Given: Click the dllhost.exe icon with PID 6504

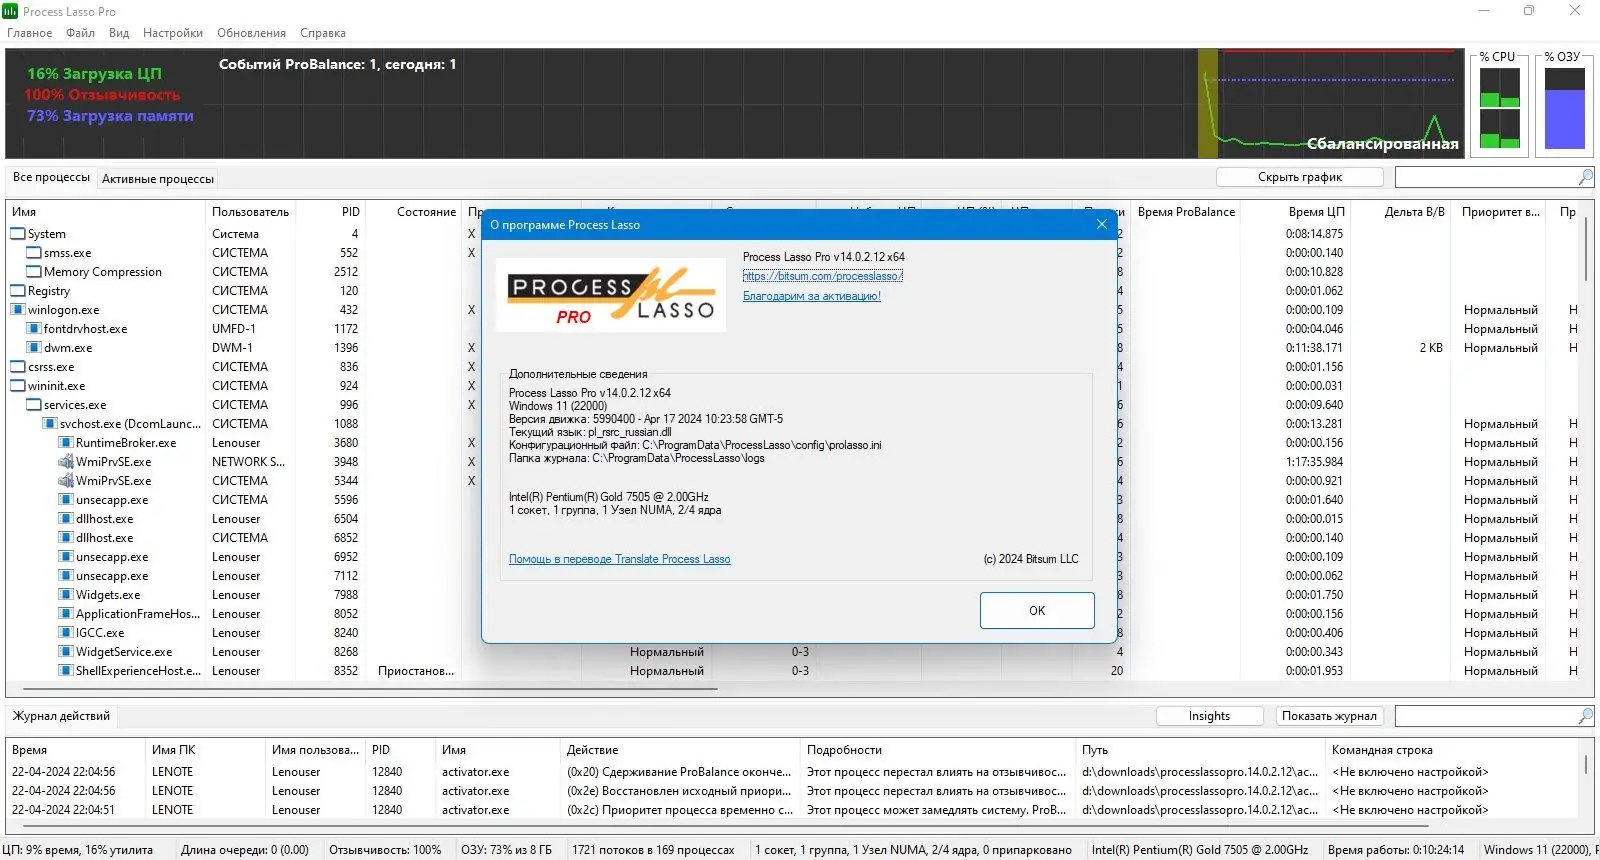Looking at the screenshot, I should 66,519.
